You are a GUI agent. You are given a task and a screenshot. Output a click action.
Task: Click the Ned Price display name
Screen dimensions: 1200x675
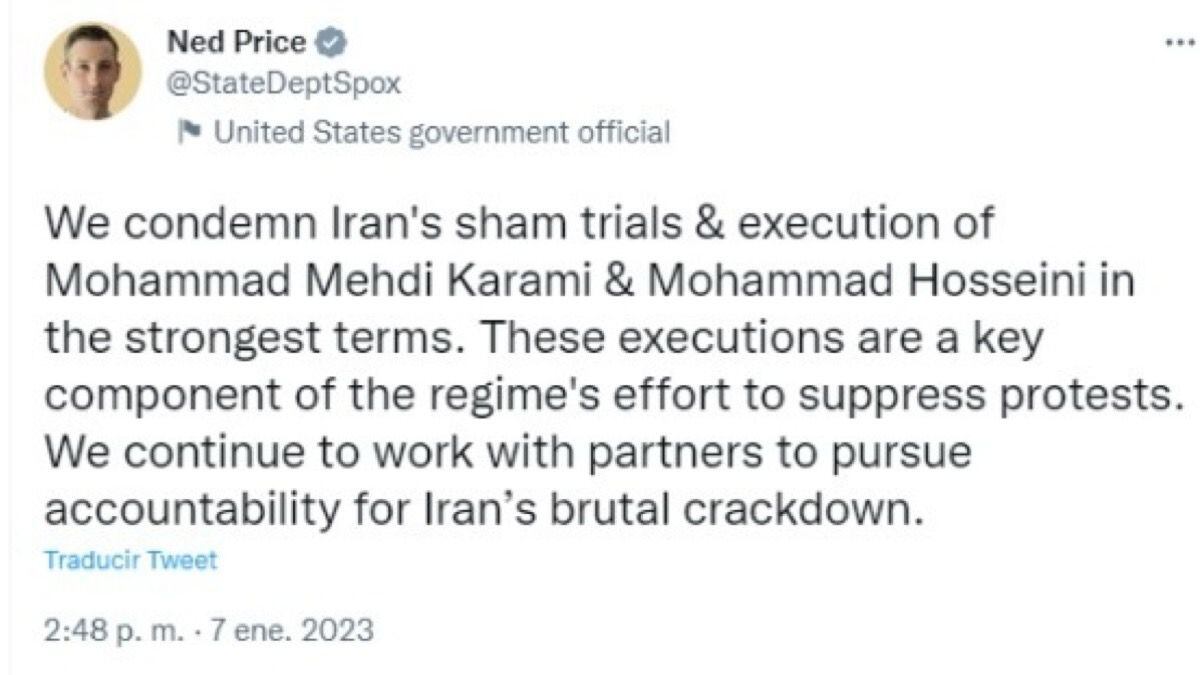coord(238,44)
